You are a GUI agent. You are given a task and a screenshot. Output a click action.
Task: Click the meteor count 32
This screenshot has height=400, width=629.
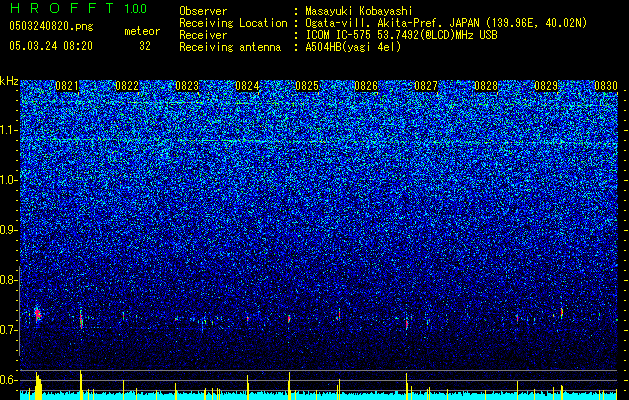click(x=145, y=46)
